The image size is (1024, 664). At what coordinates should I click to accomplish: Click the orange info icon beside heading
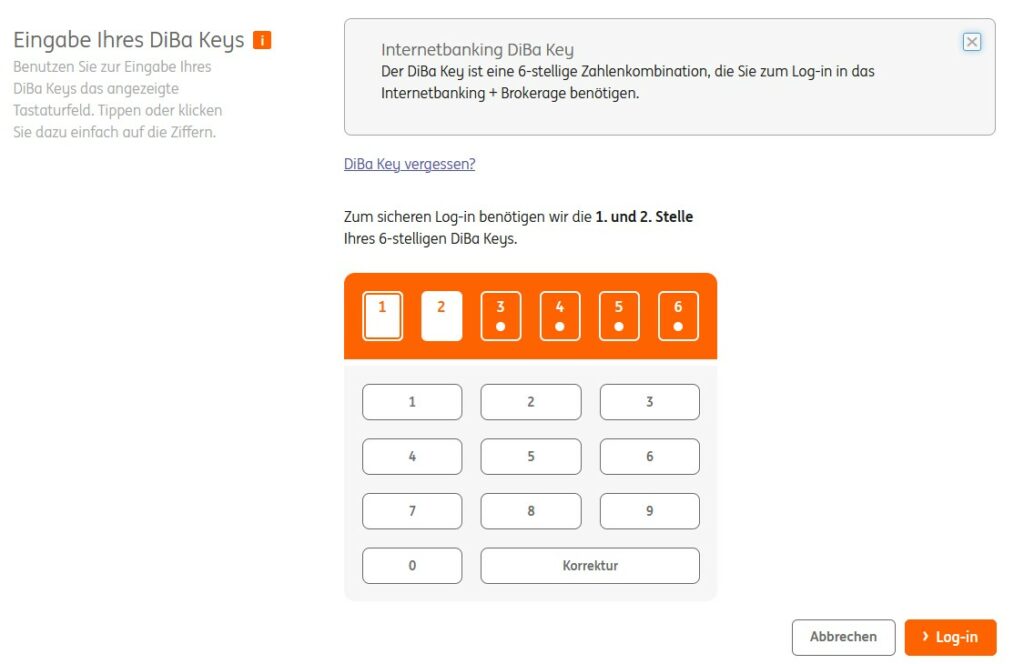tap(262, 40)
